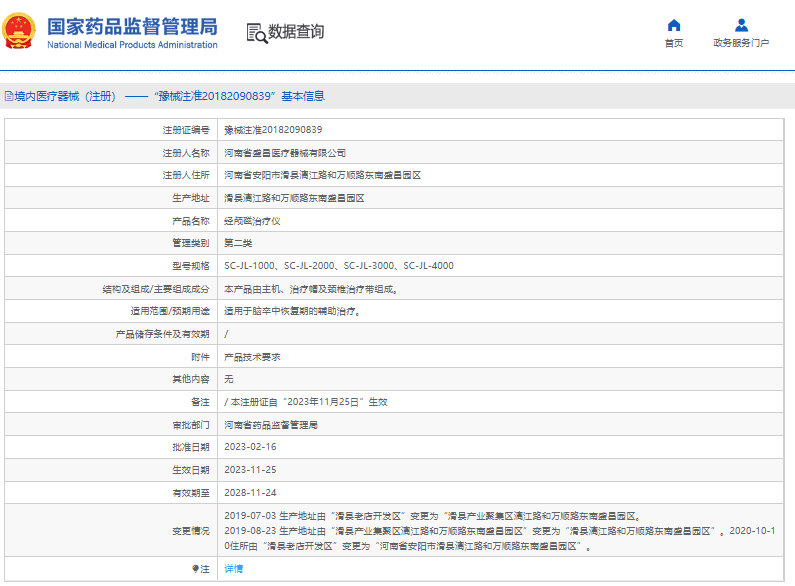Viewport: 795px width, 586px height.
Task: Click the 生产地址 value cell
Action: point(294,198)
